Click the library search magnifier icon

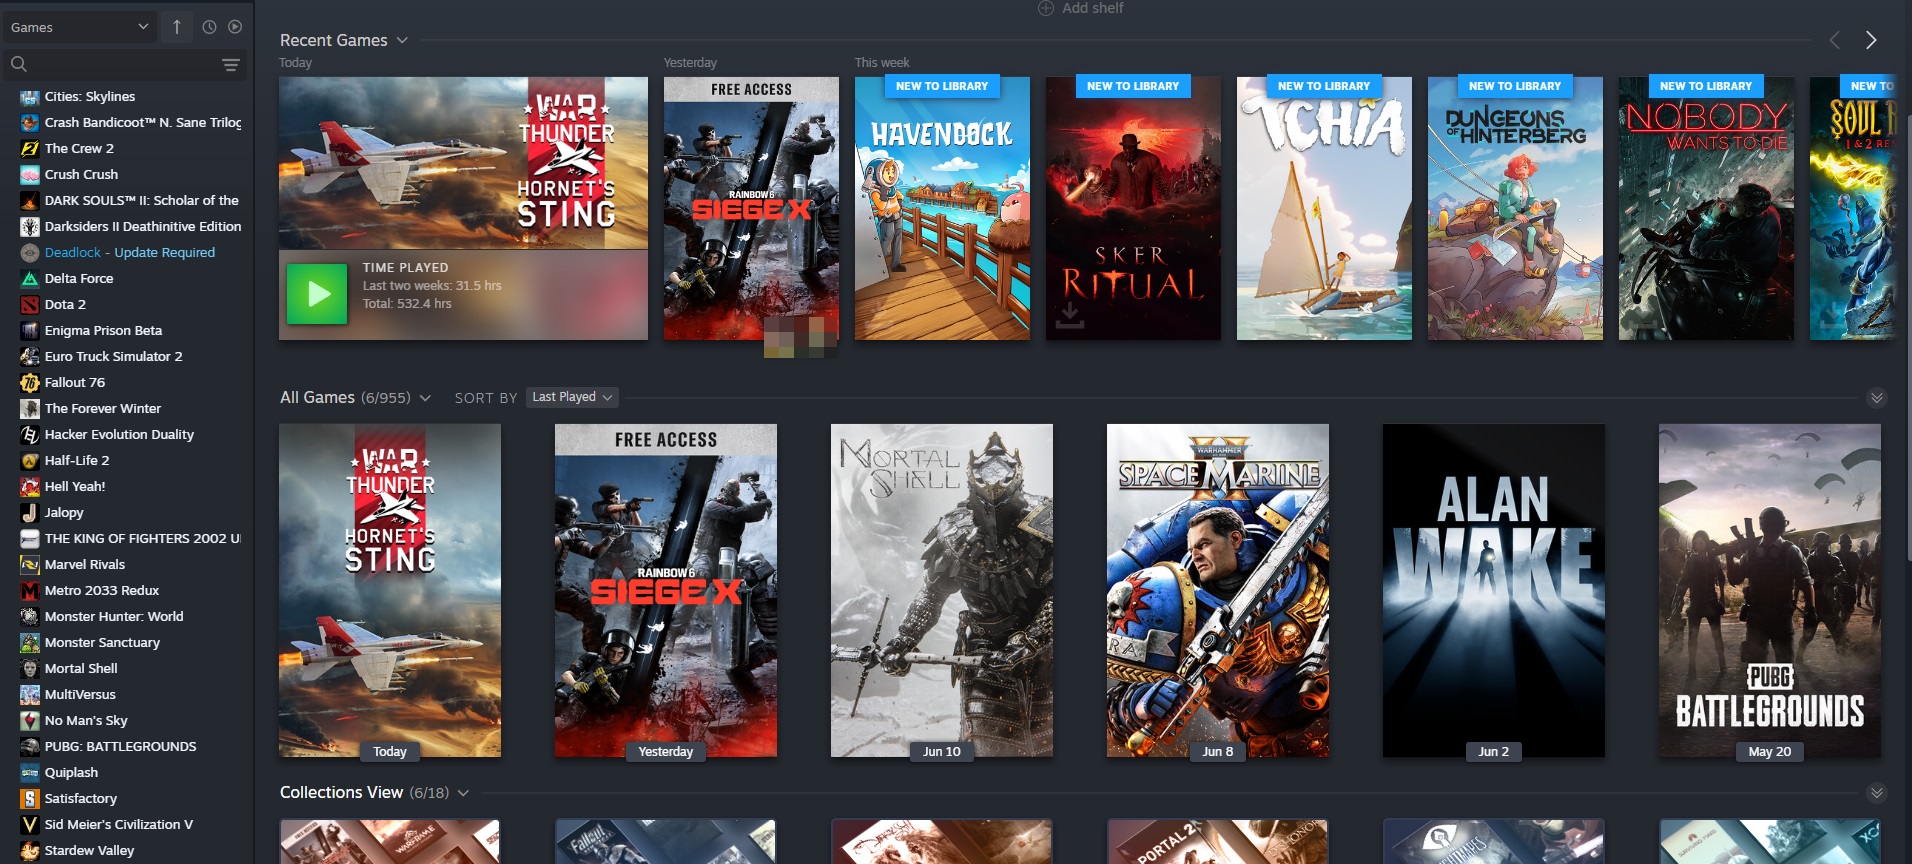coord(18,65)
